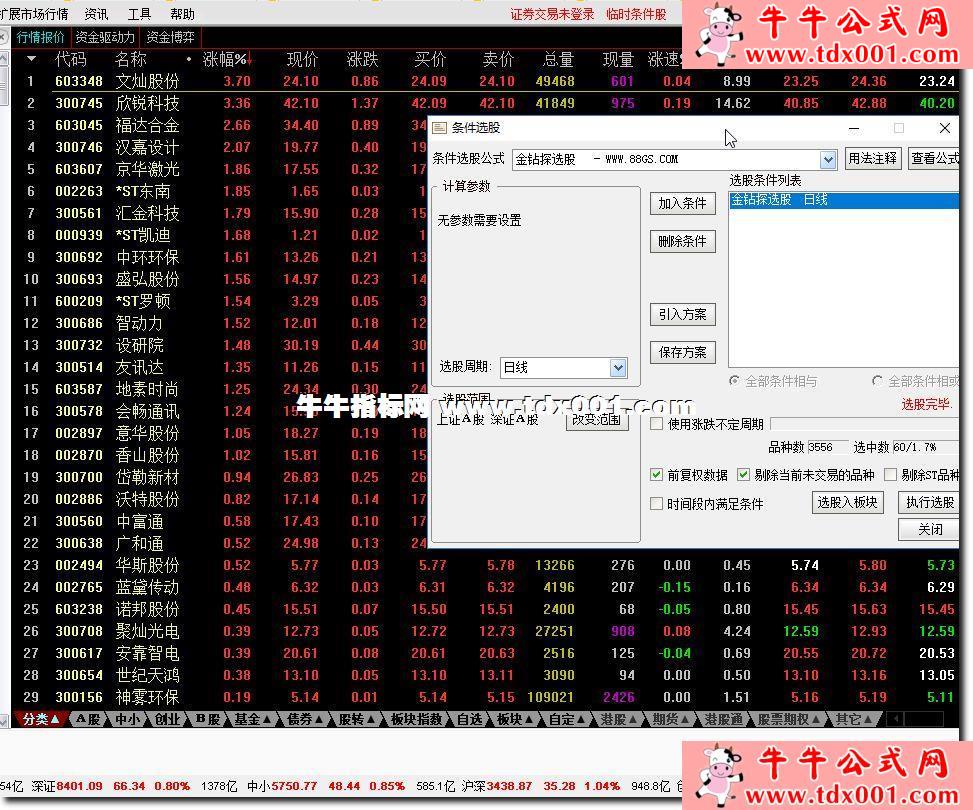Switch to the 行情报价 tab
Screen dimensions: 973x810
pyautogui.click(x=40, y=37)
